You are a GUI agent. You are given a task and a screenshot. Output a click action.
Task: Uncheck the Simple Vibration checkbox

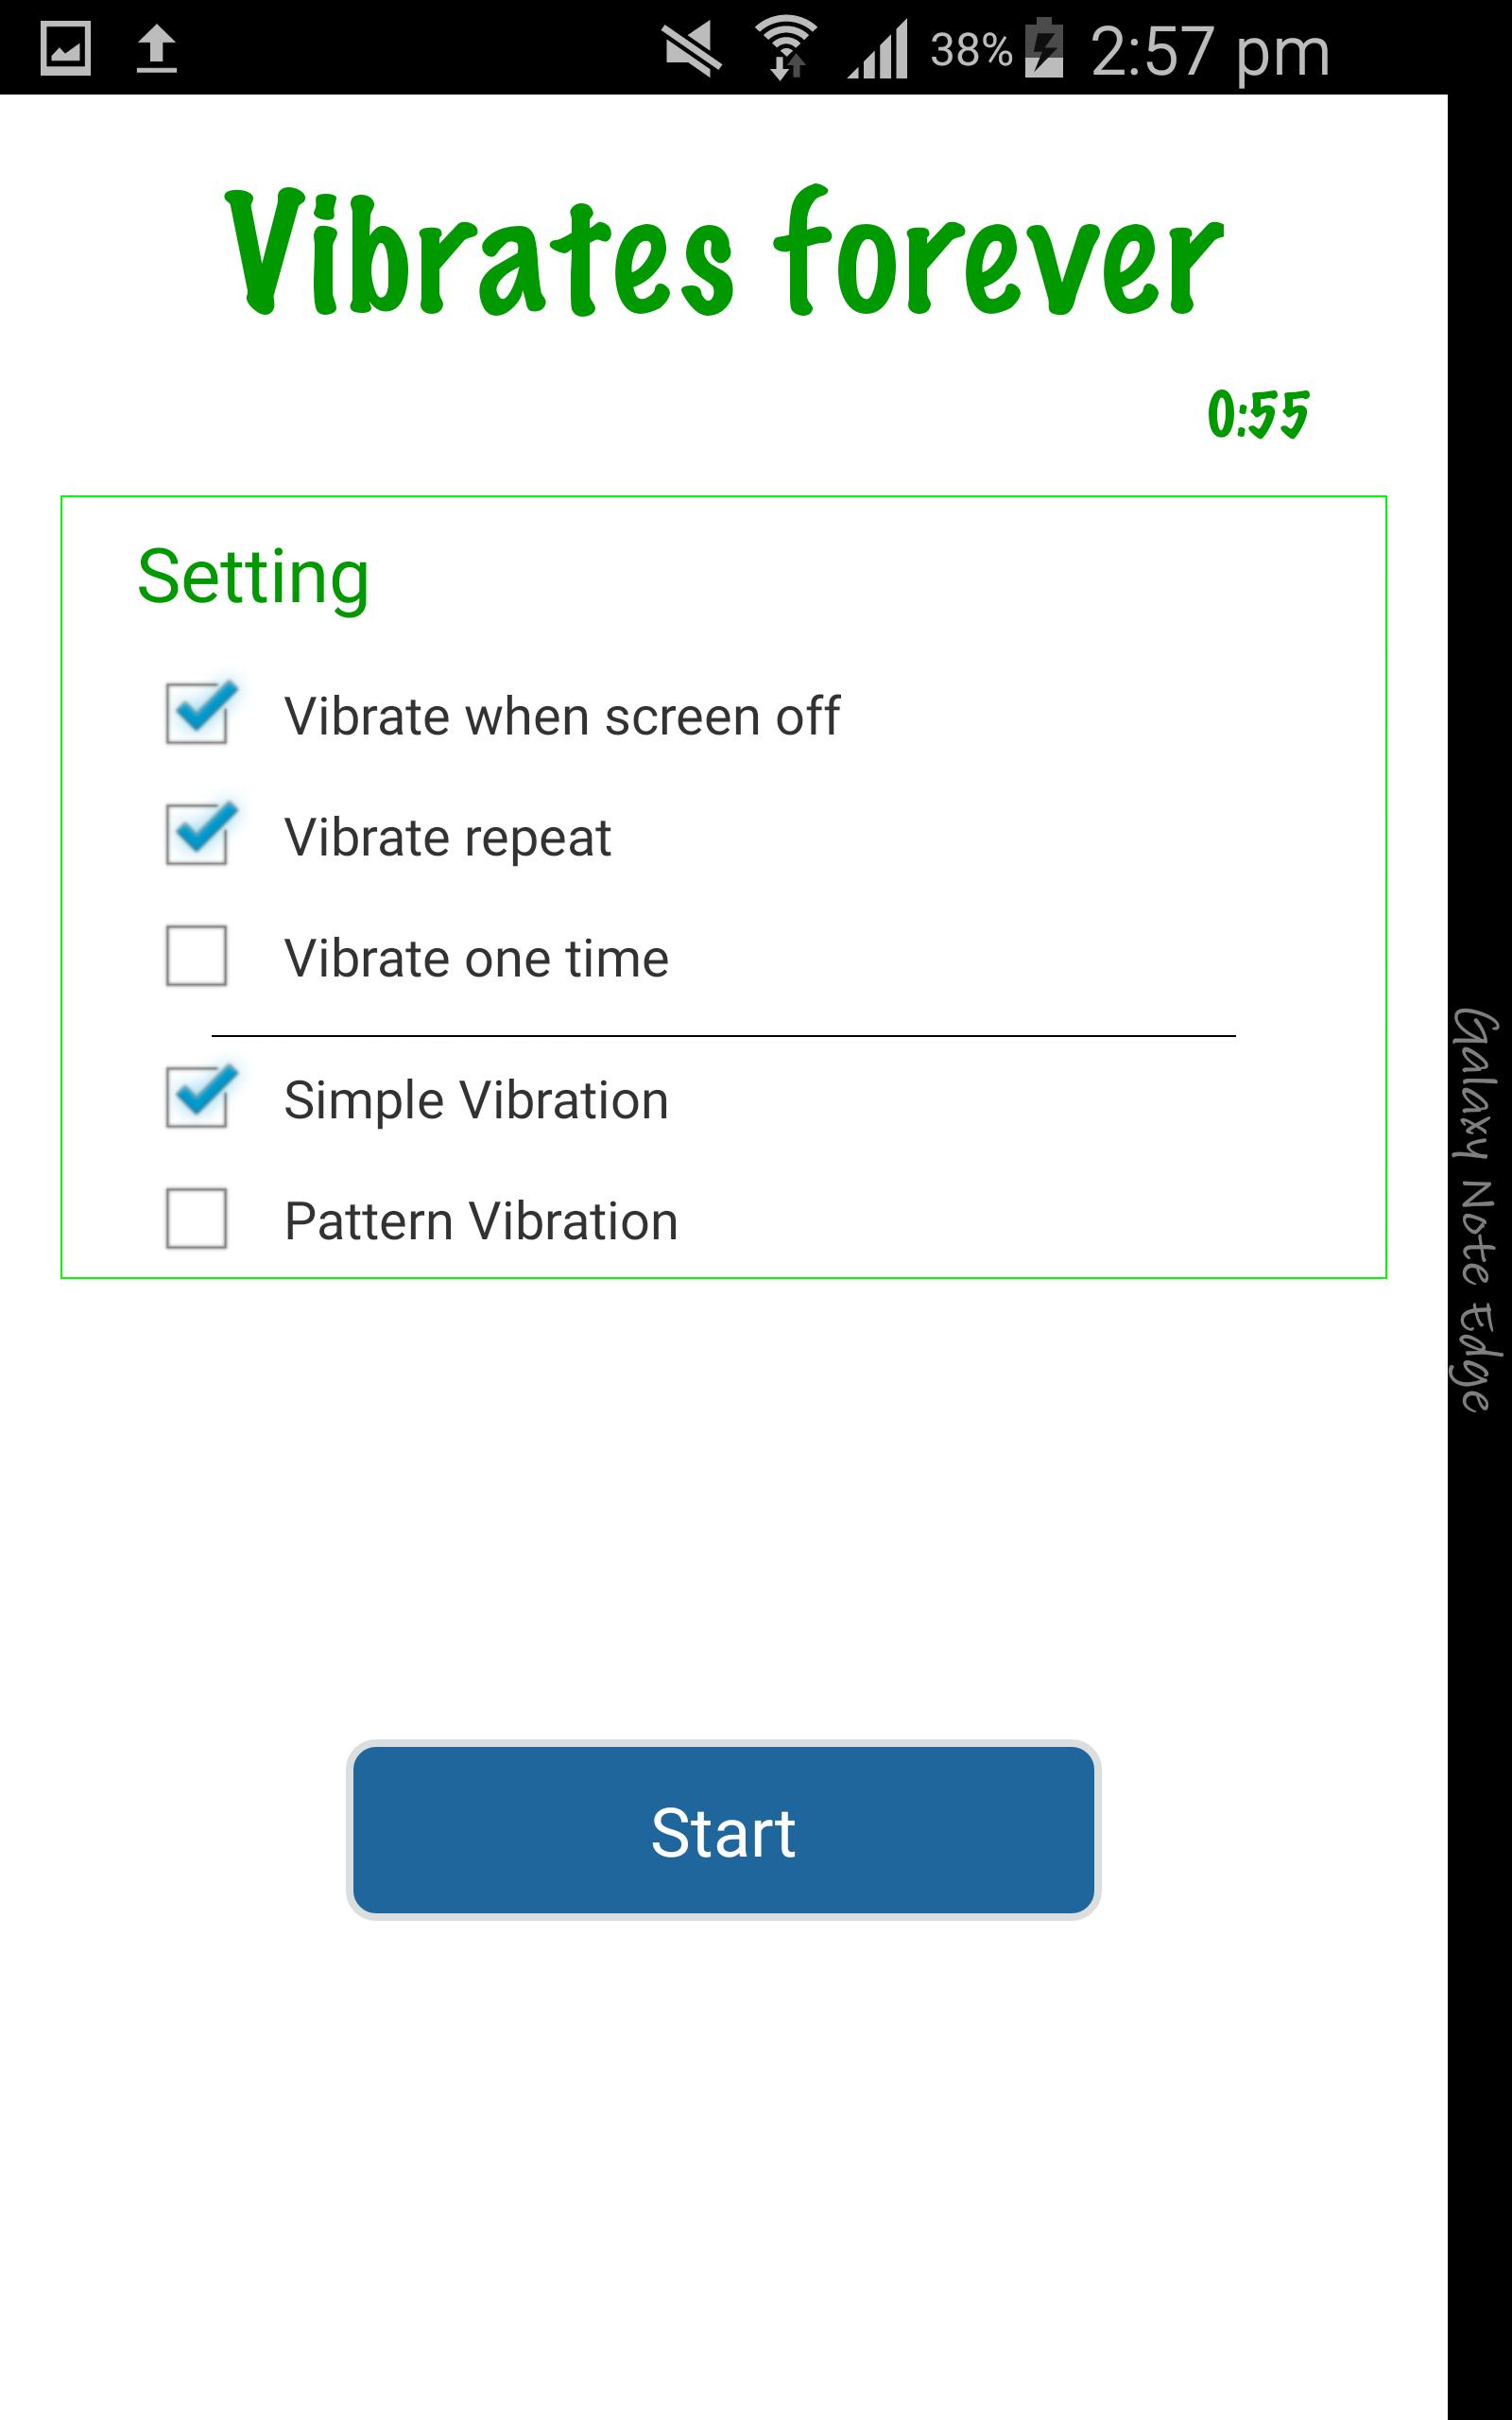coord(197,1098)
